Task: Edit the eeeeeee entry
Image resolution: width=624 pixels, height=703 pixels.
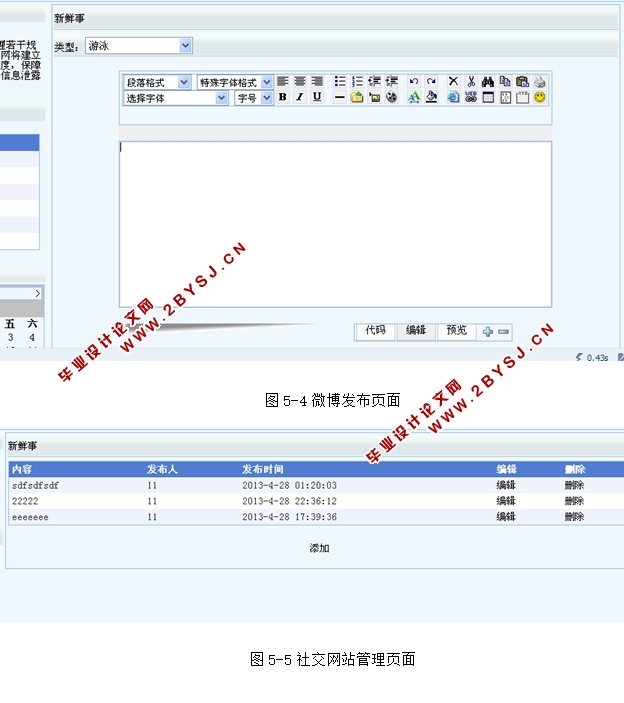Action: coord(506,516)
